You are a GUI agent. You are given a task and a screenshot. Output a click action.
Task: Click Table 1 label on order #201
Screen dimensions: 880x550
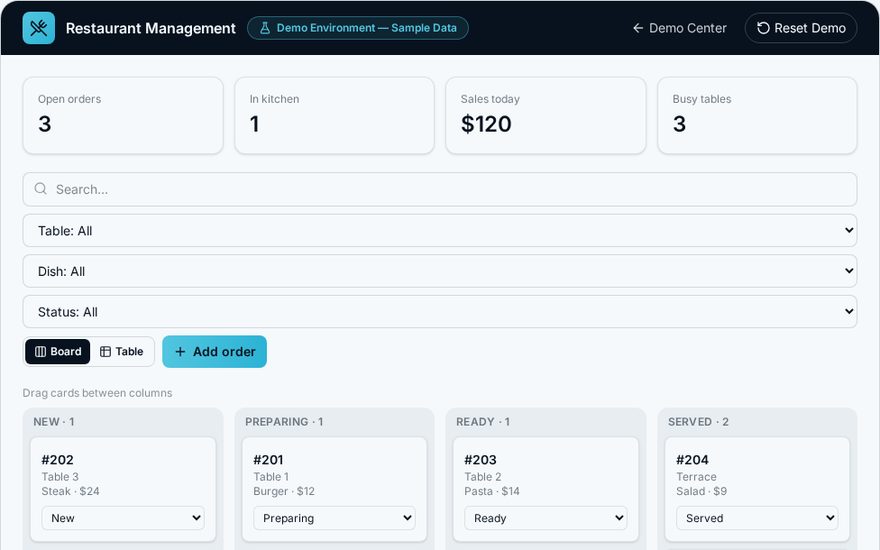271,476
